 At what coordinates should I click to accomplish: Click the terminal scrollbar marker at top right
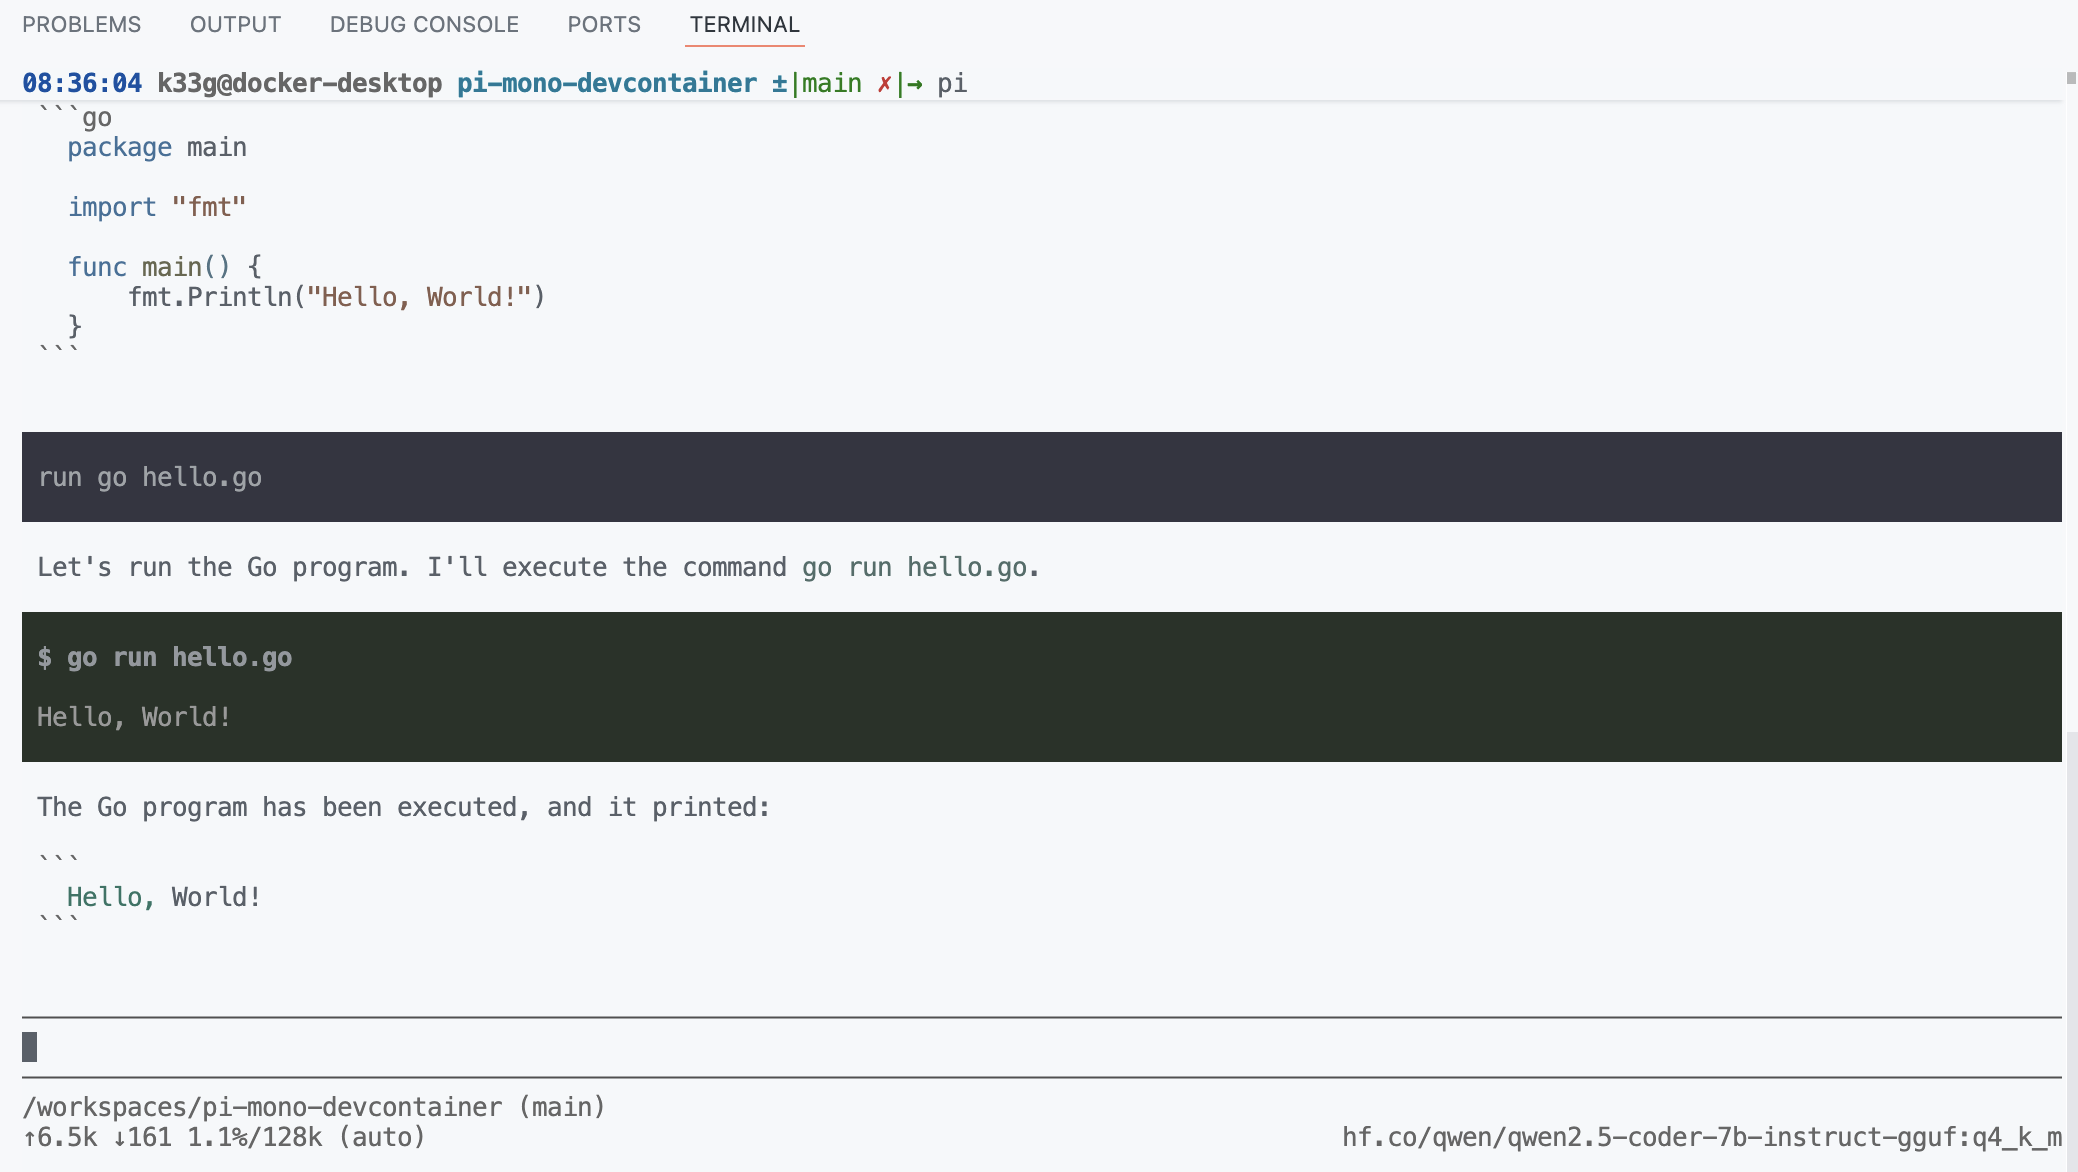click(x=2071, y=78)
